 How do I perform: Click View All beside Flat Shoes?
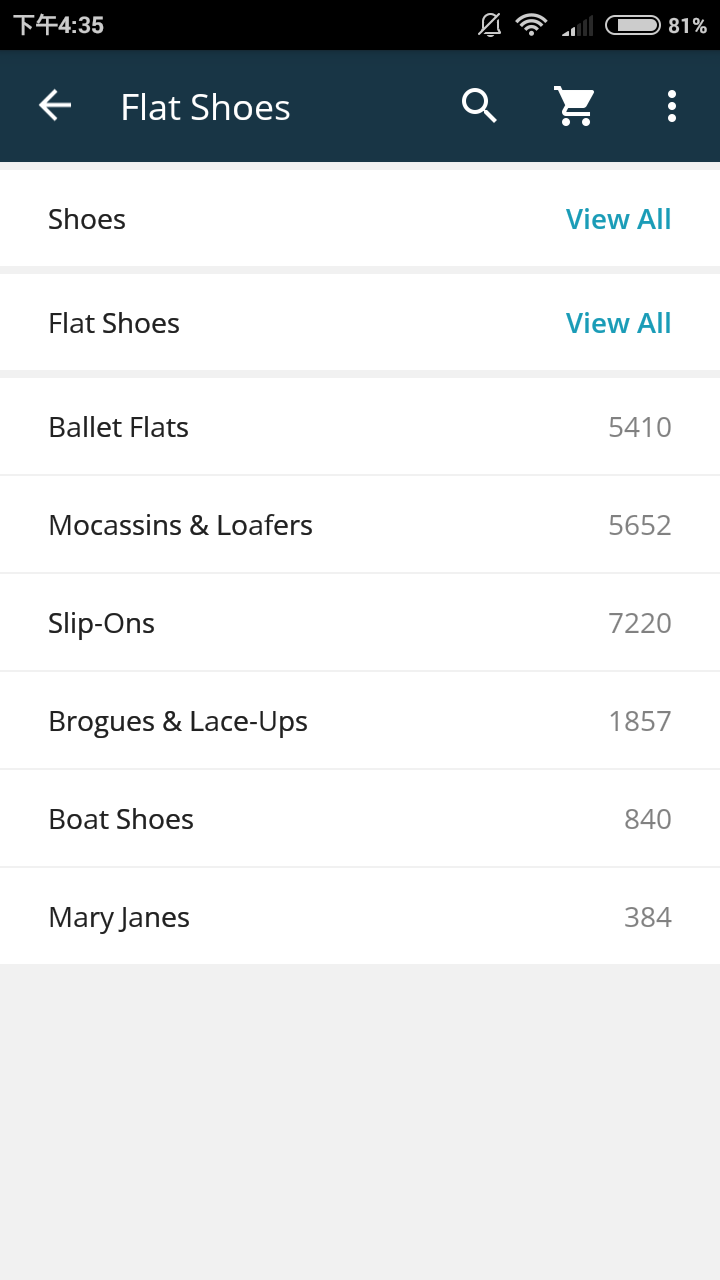click(x=618, y=323)
